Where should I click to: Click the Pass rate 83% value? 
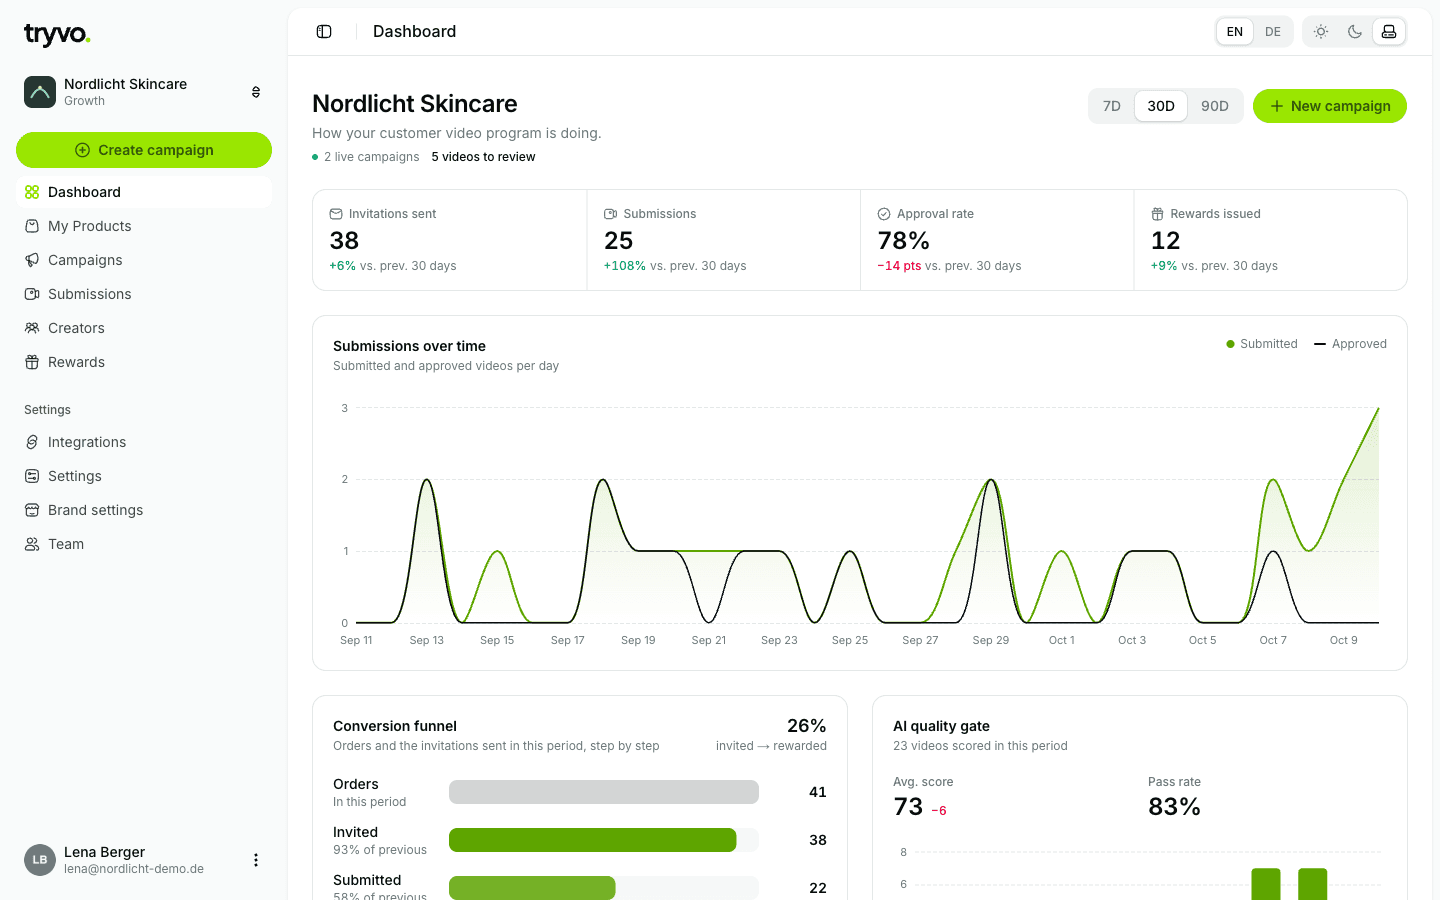click(1174, 807)
